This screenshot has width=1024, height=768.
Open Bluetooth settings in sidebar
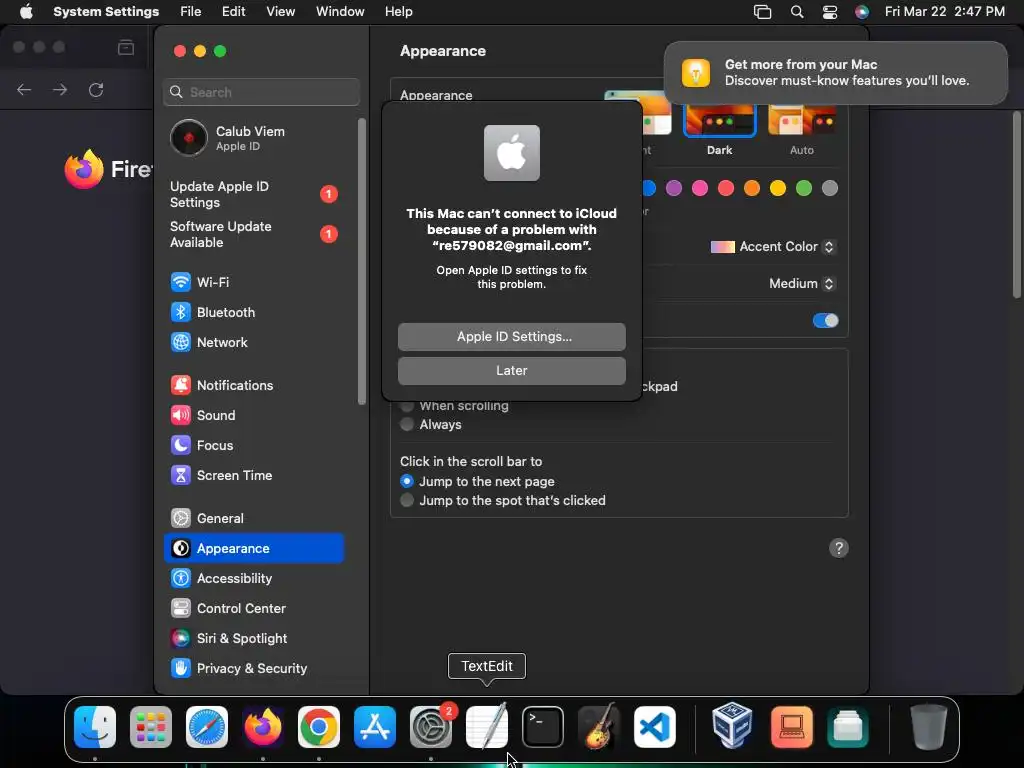pyautogui.click(x=253, y=312)
